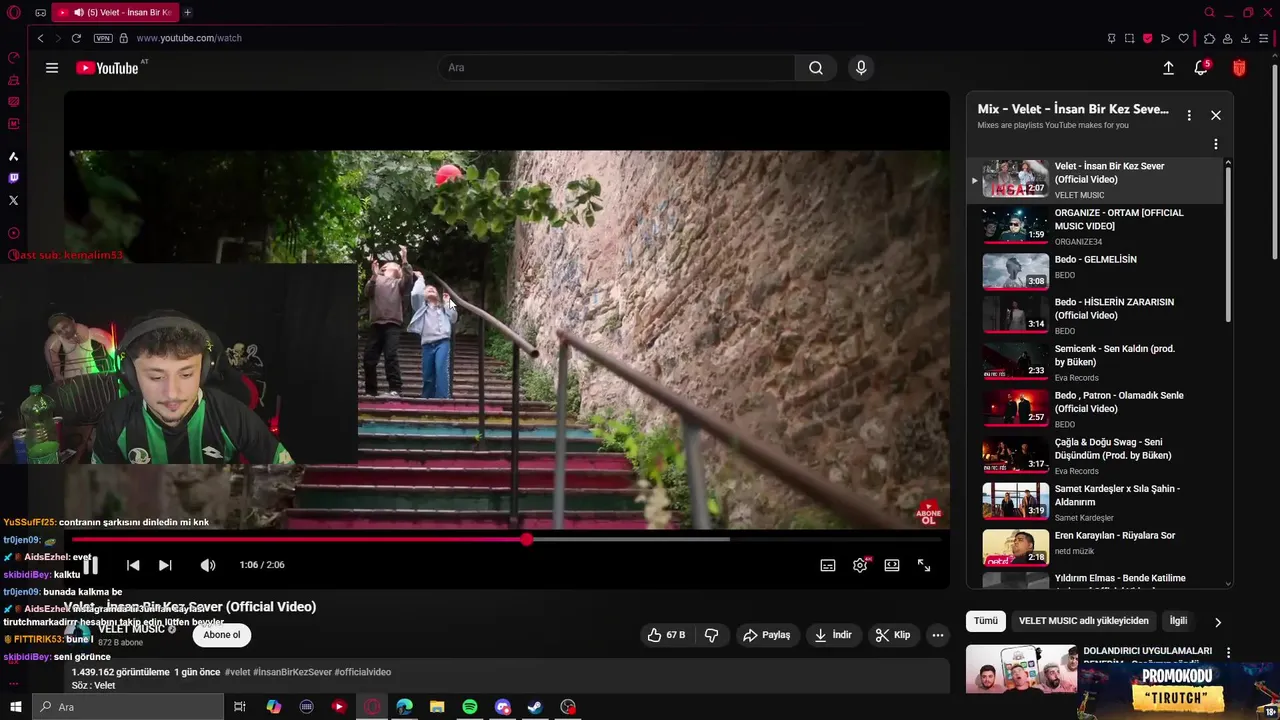Open the Easy Setup sliders icon
1280x720 pixels.
[x=1263, y=38]
